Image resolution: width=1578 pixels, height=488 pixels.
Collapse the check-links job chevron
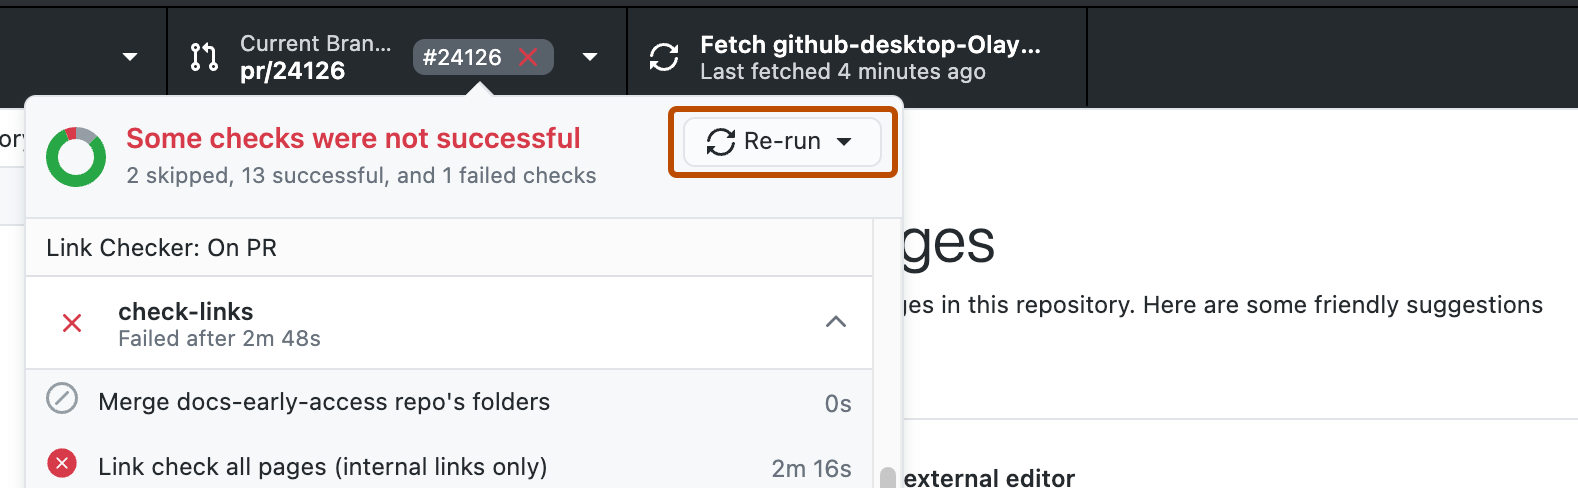(x=836, y=322)
